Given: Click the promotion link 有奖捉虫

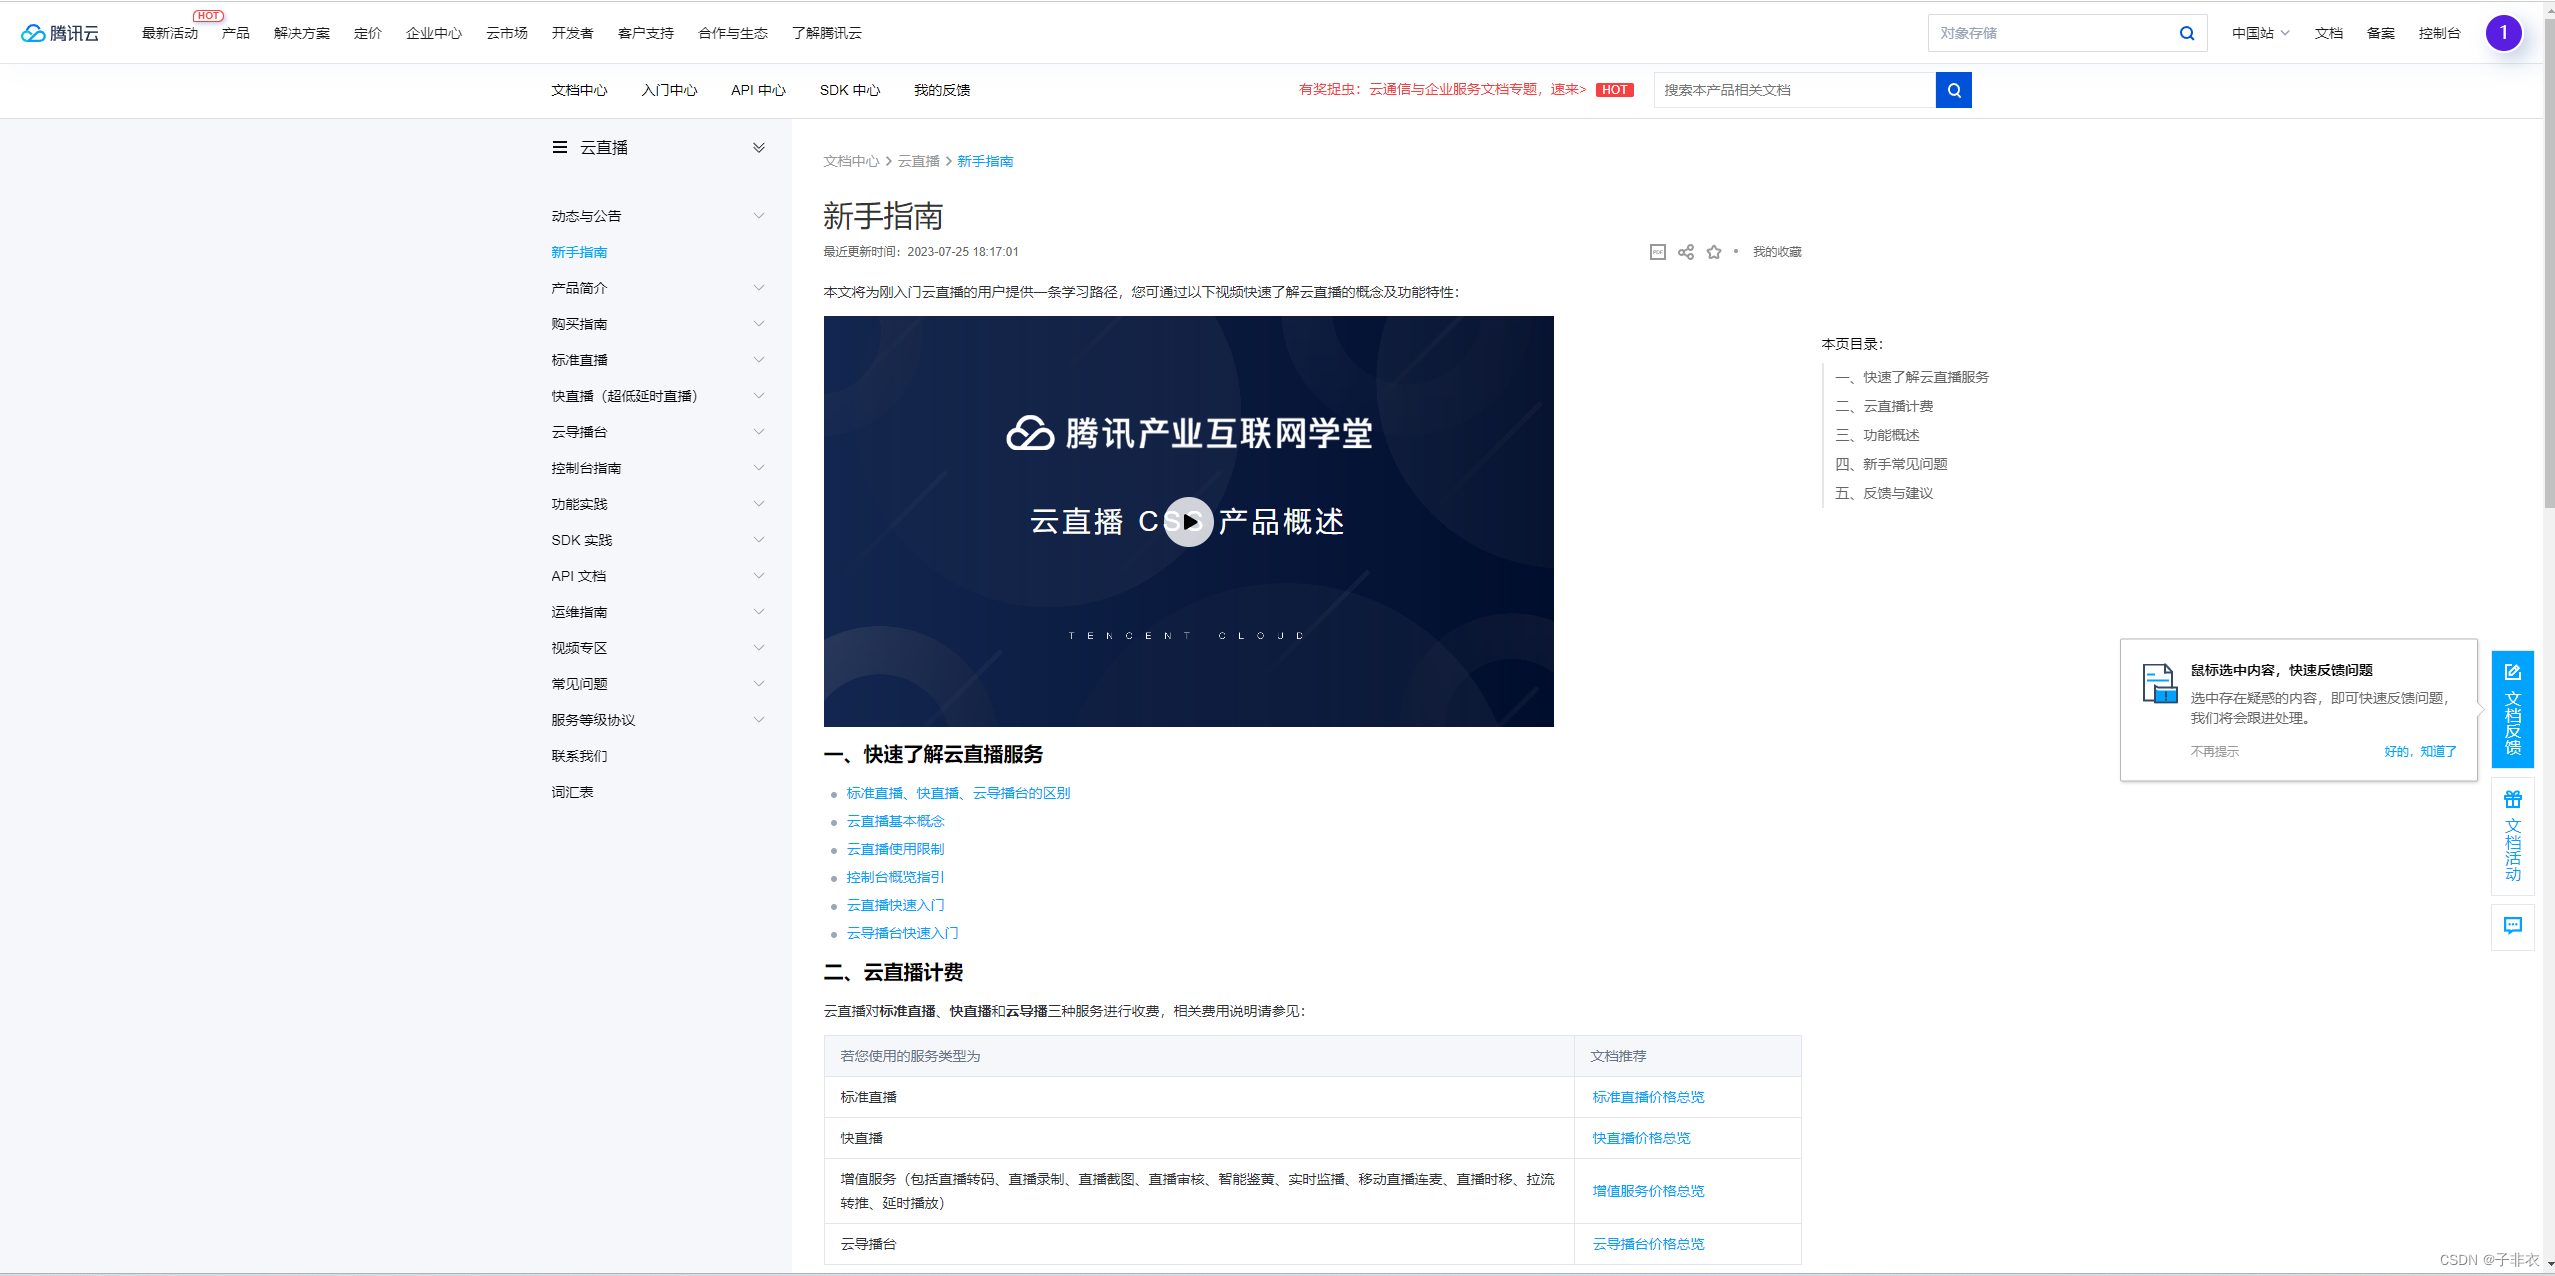Looking at the screenshot, I should click(1442, 90).
